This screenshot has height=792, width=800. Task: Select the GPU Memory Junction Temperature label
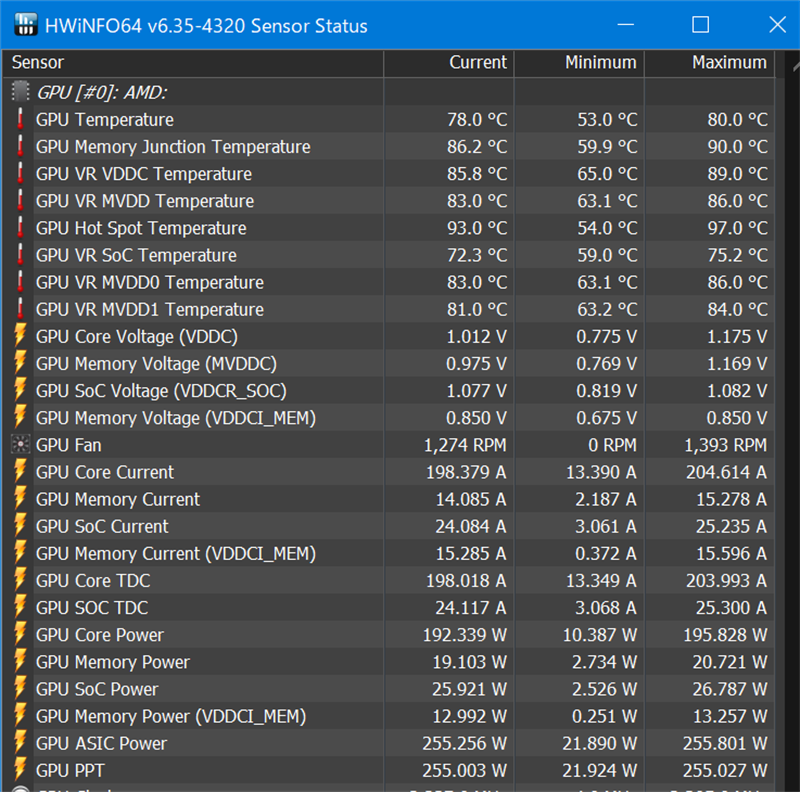point(173,147)
